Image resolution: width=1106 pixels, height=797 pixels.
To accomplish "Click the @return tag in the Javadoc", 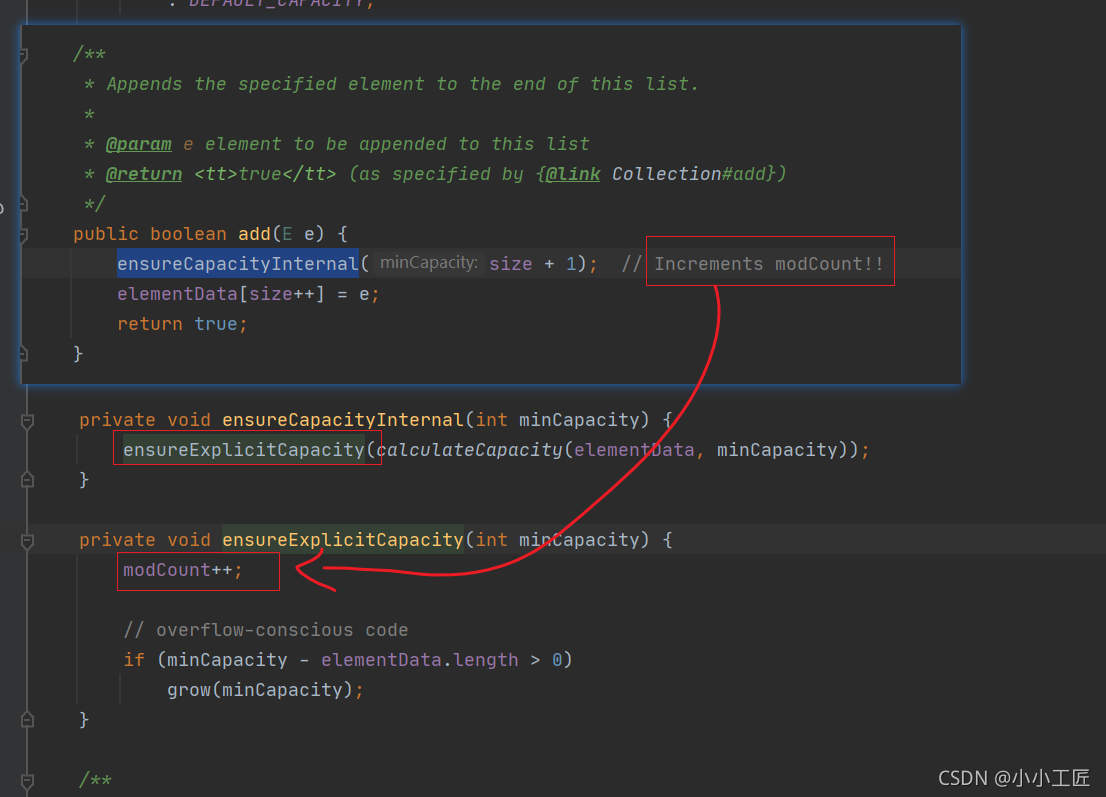I will 143,173.
